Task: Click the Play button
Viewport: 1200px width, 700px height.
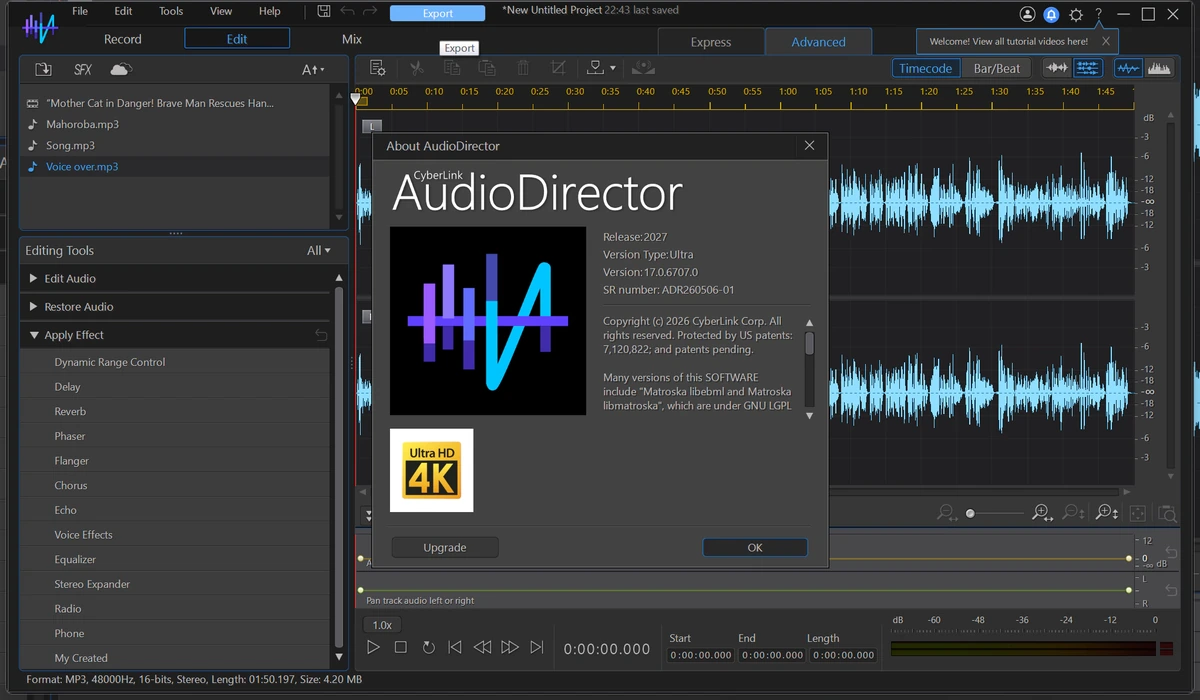Action: coord(373,647)
